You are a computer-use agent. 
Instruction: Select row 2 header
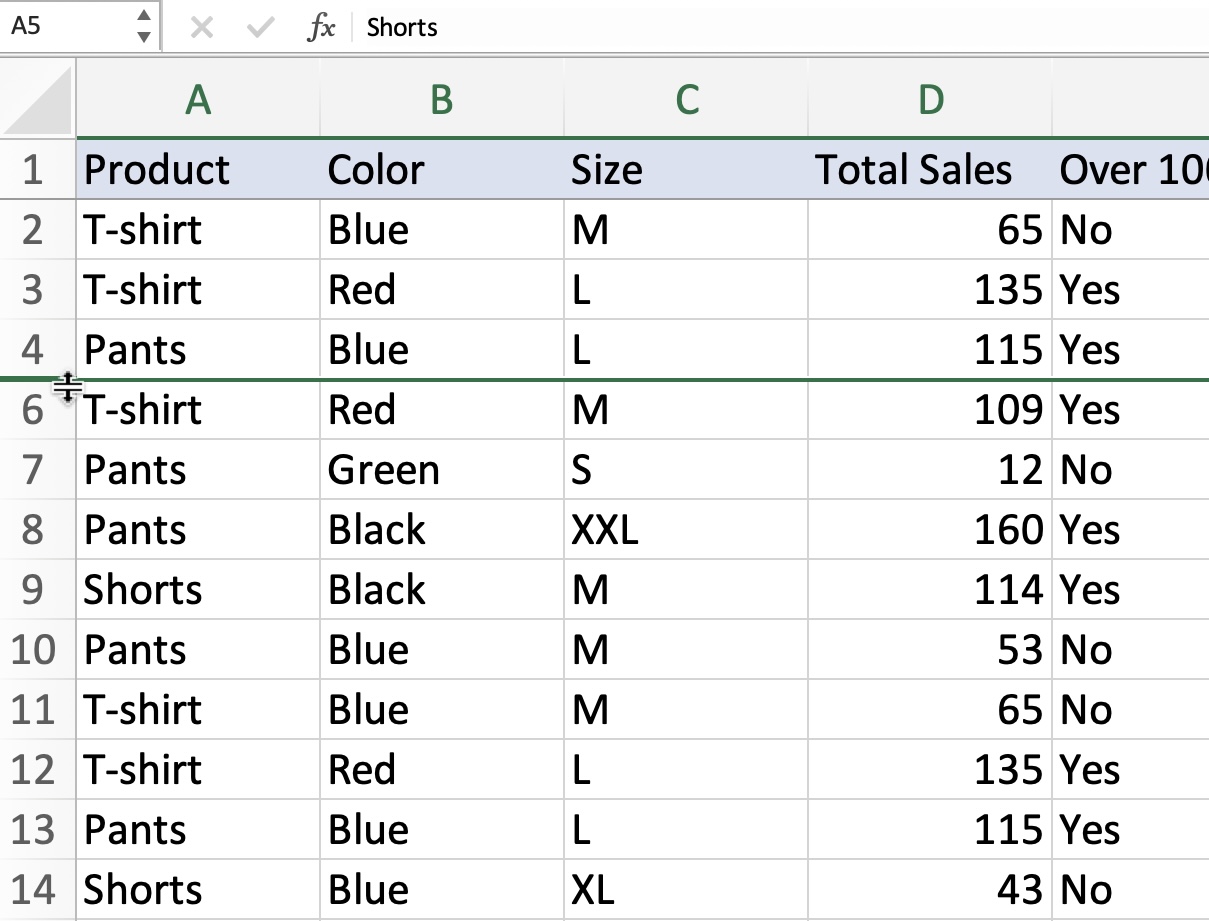pos(37,229)
